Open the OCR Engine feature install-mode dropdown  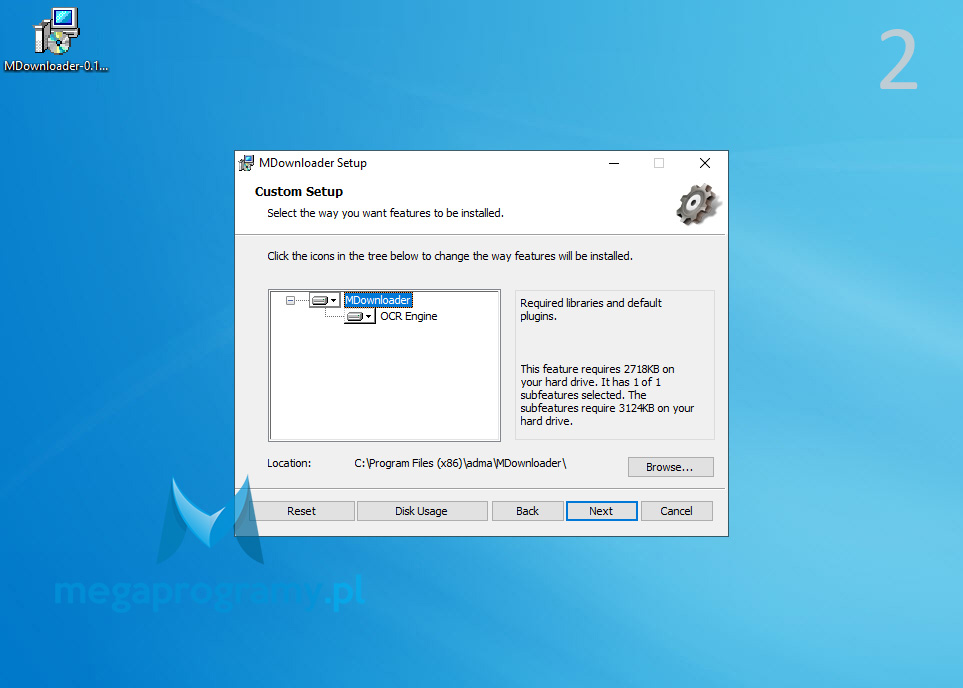point(360,316)
